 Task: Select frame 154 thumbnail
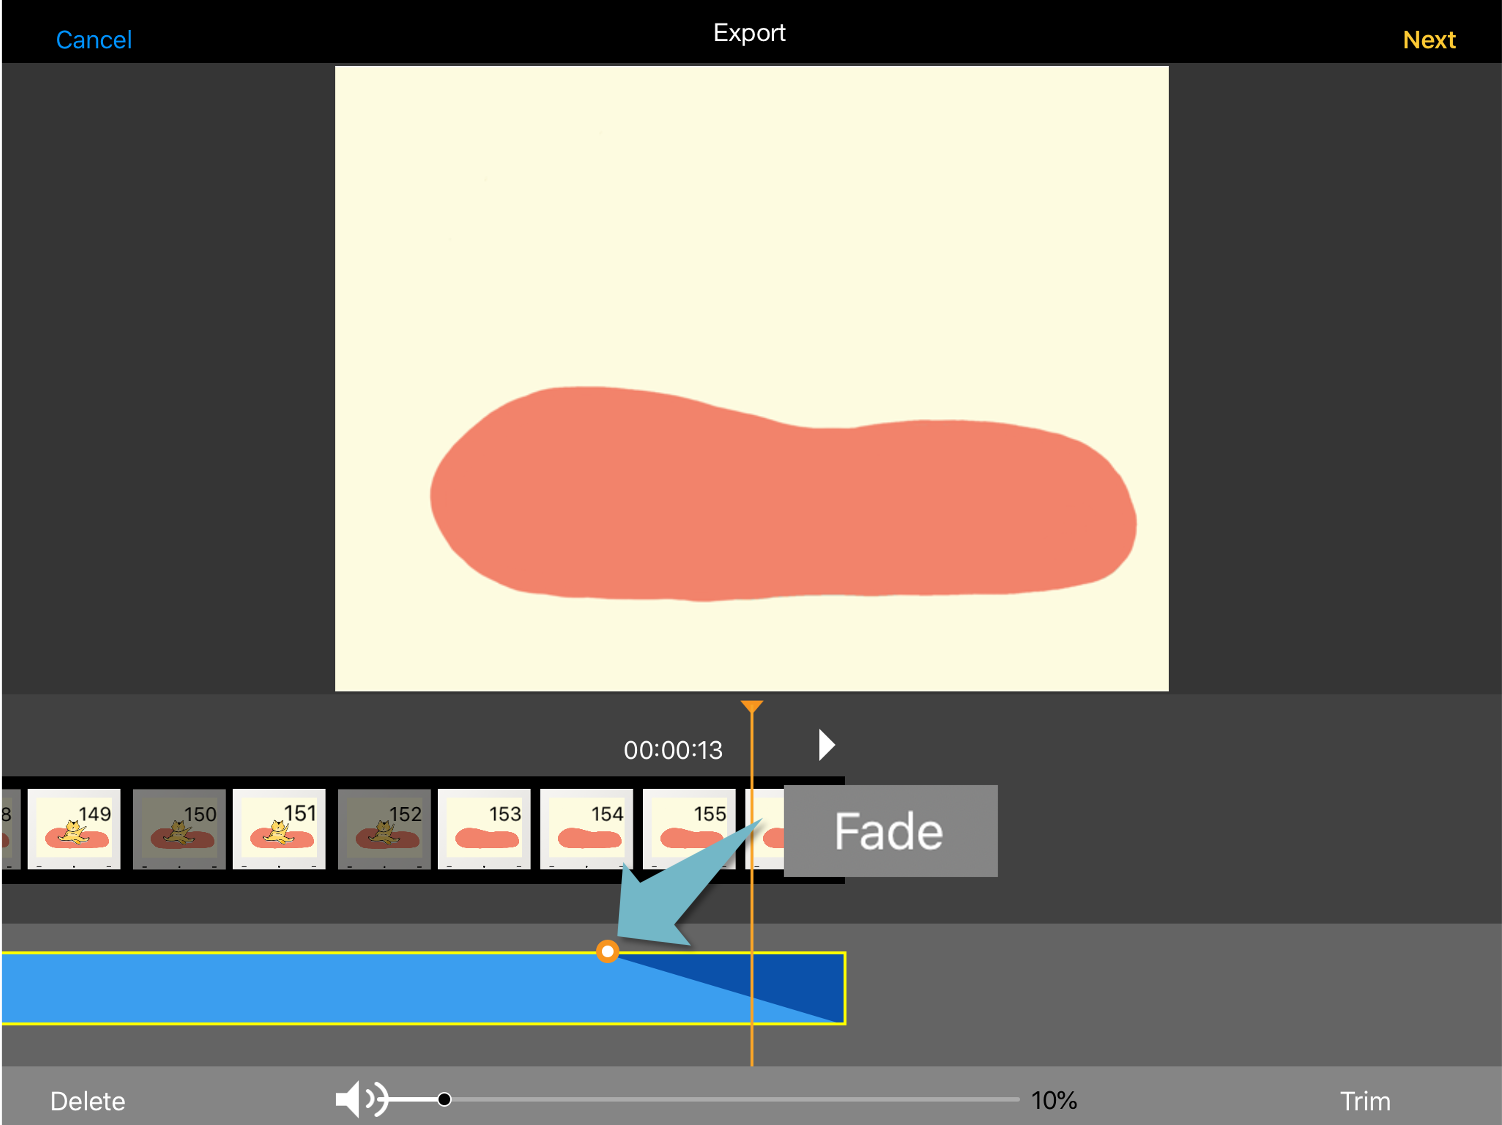pyautogui.click(x=587, y=829)
